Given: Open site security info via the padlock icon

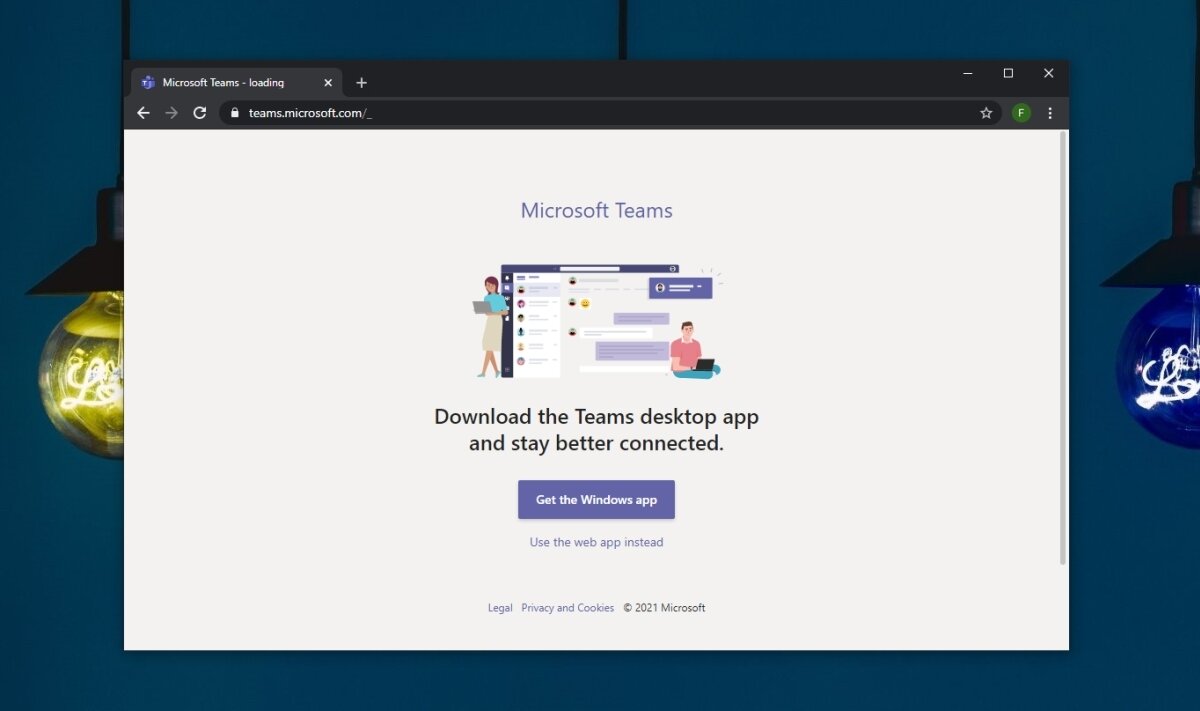Looking at the screenshot, I should coord(234,113).
